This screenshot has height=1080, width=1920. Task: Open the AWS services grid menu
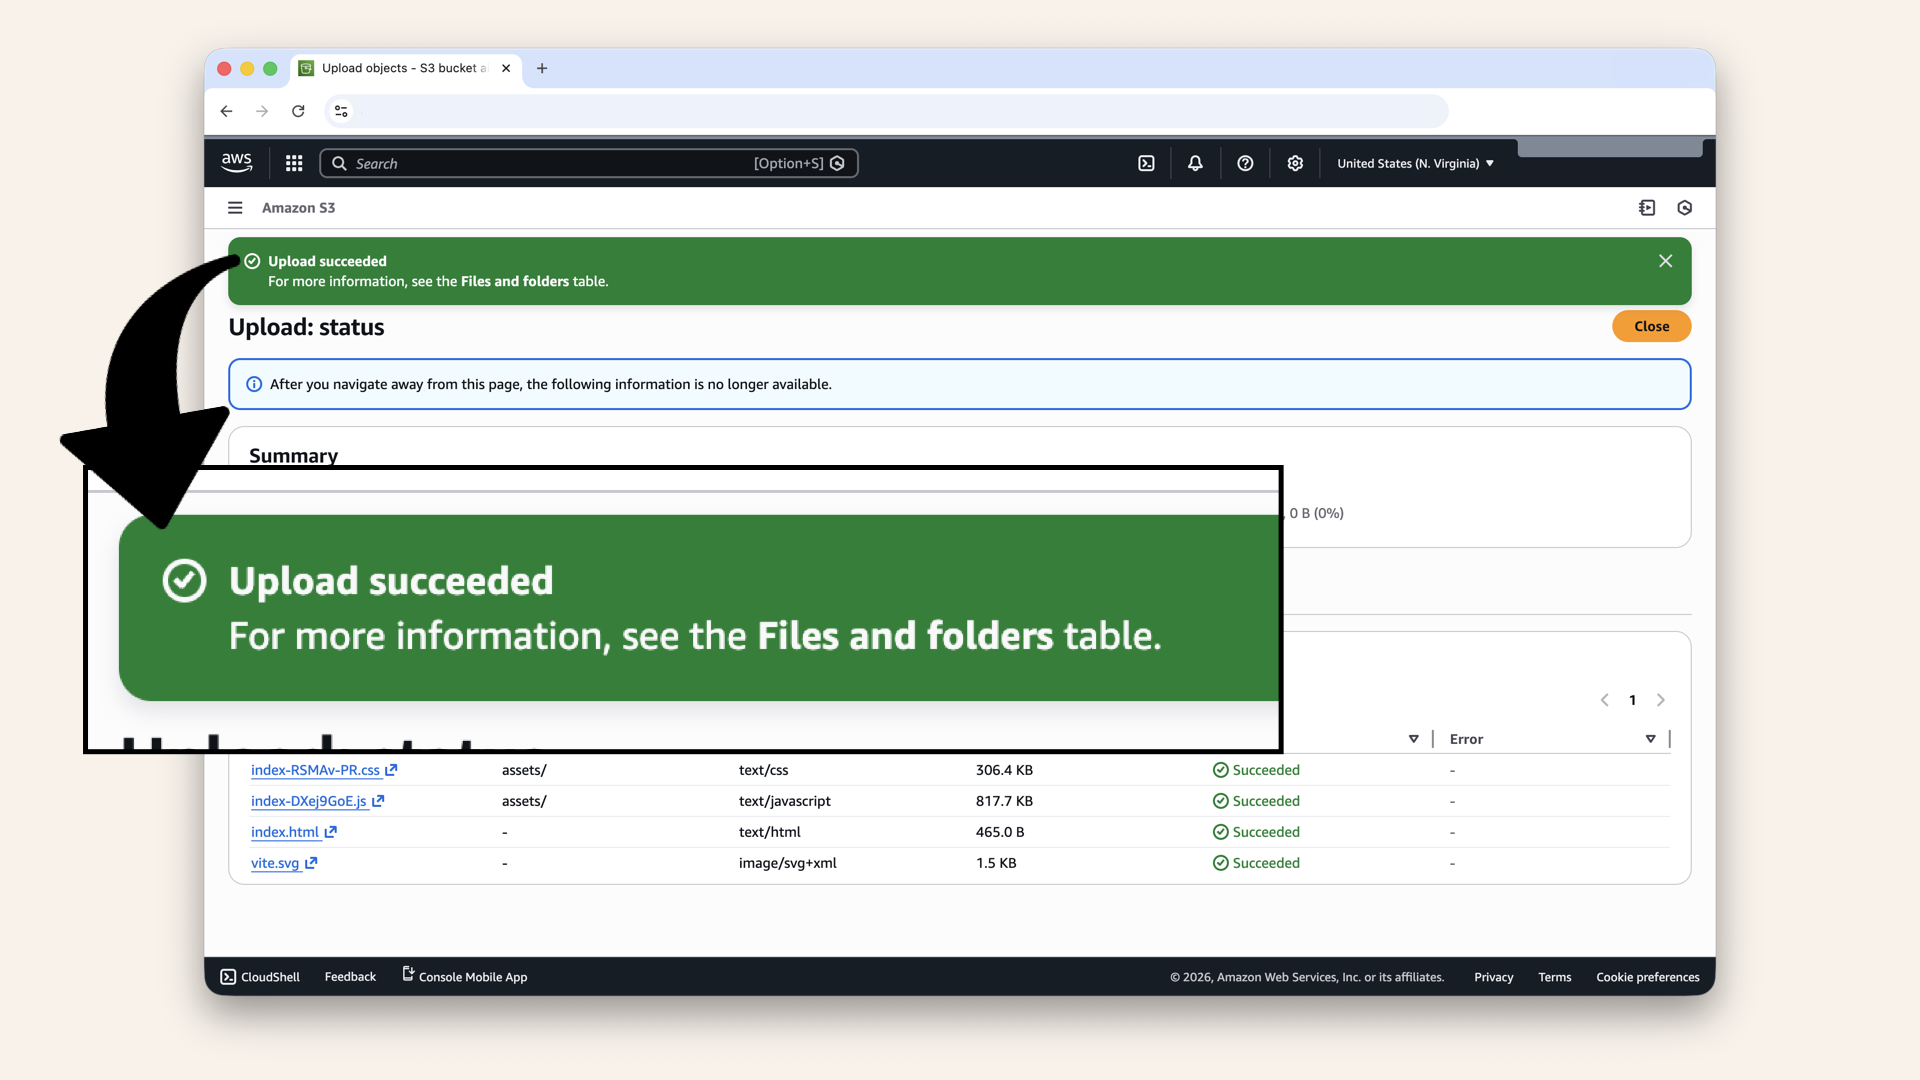[294, 163]
